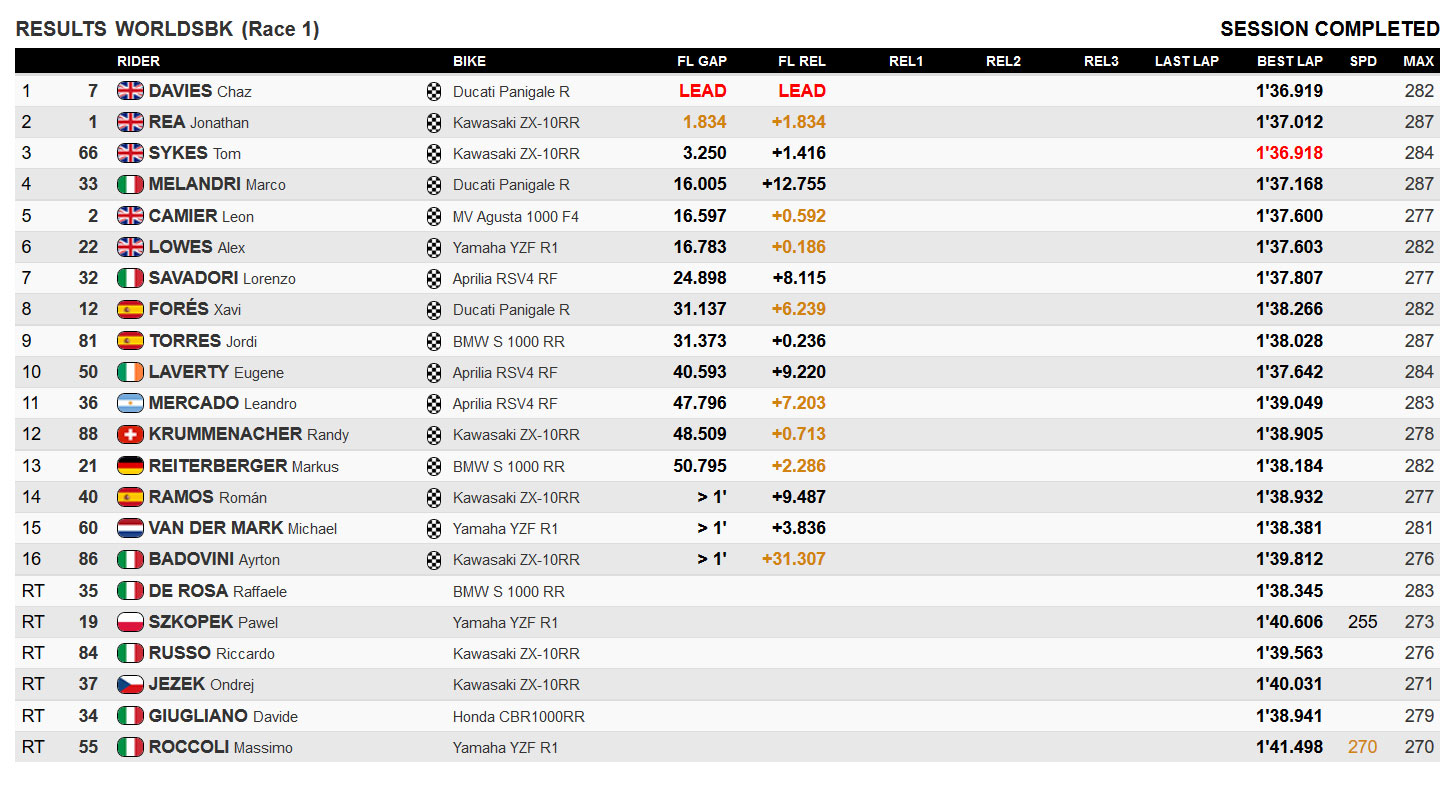The image size is (1450, 794).
Task: Click the checkered flag icon in Badovini's row
Action: click(x=434, y=559)
